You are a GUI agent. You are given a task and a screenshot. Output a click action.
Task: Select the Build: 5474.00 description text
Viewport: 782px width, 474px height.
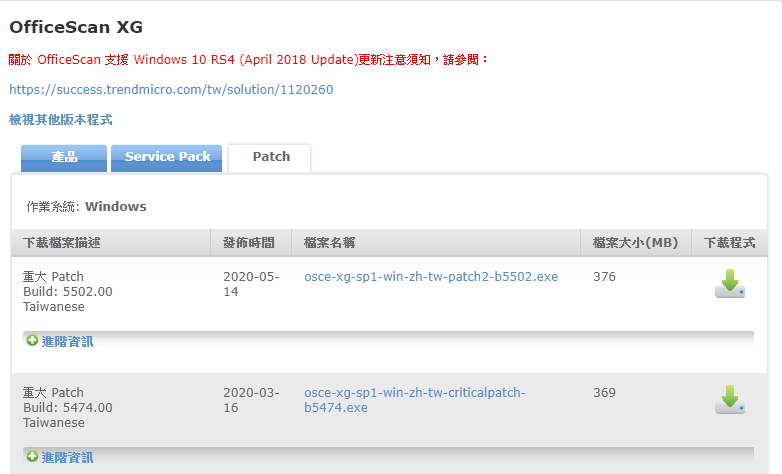tap(68, 408)
